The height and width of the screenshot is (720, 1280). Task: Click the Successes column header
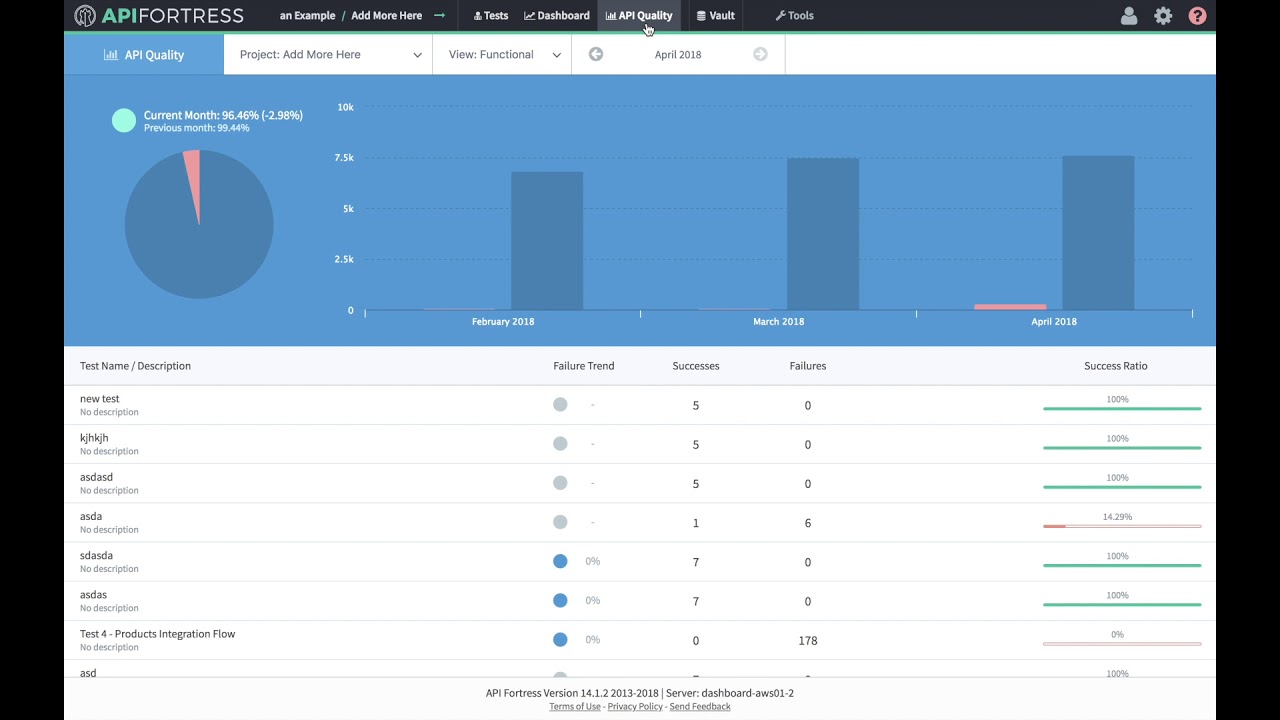coord(696,365)
